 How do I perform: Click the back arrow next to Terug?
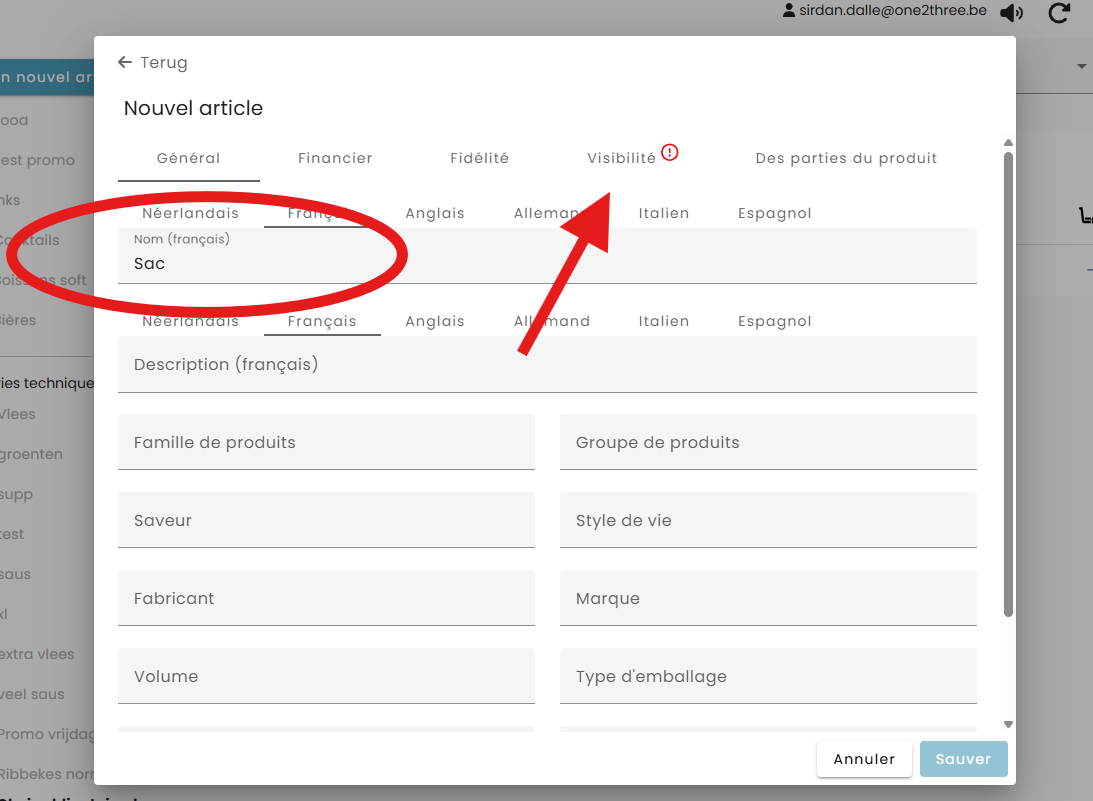coord(125,63)
